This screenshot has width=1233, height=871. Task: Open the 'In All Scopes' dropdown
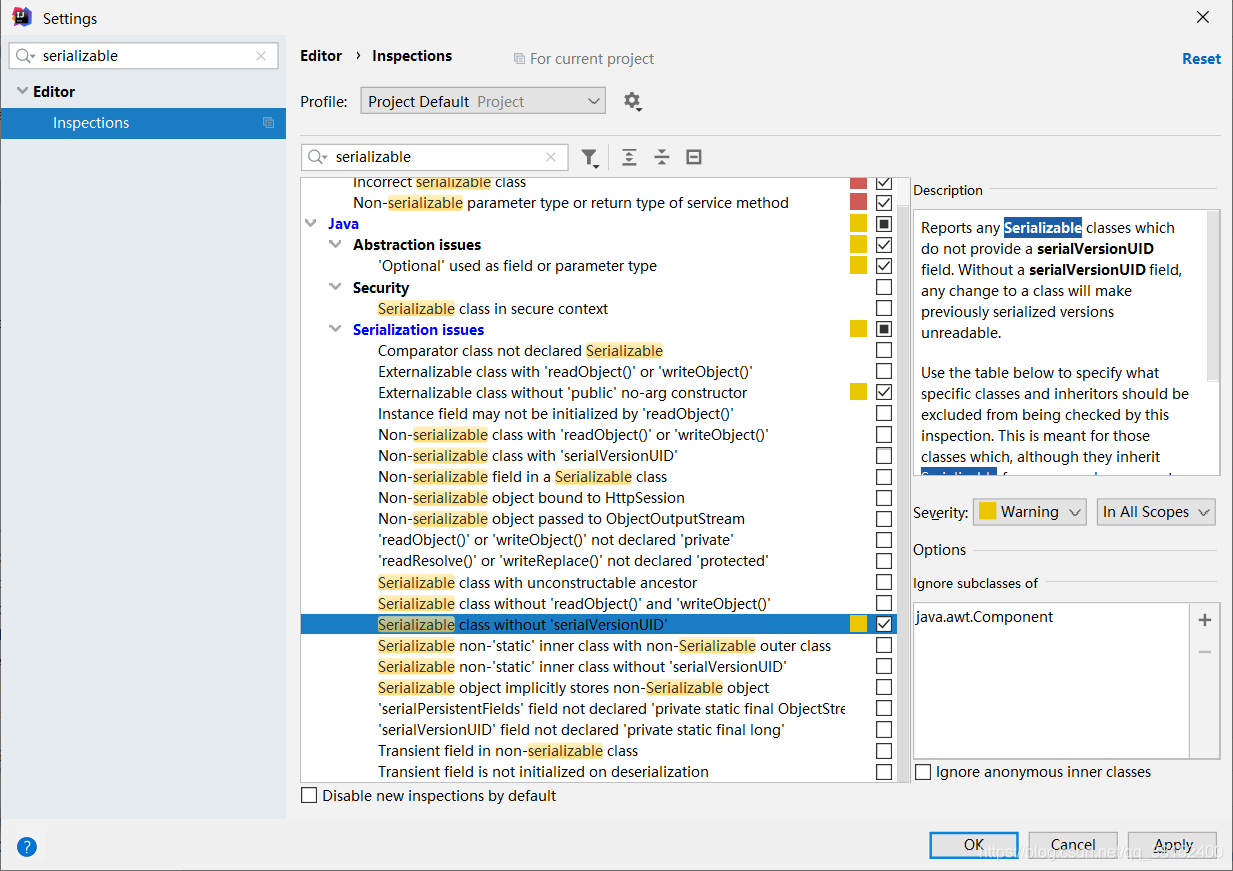pyautogui.click(x=1155, y=512)
